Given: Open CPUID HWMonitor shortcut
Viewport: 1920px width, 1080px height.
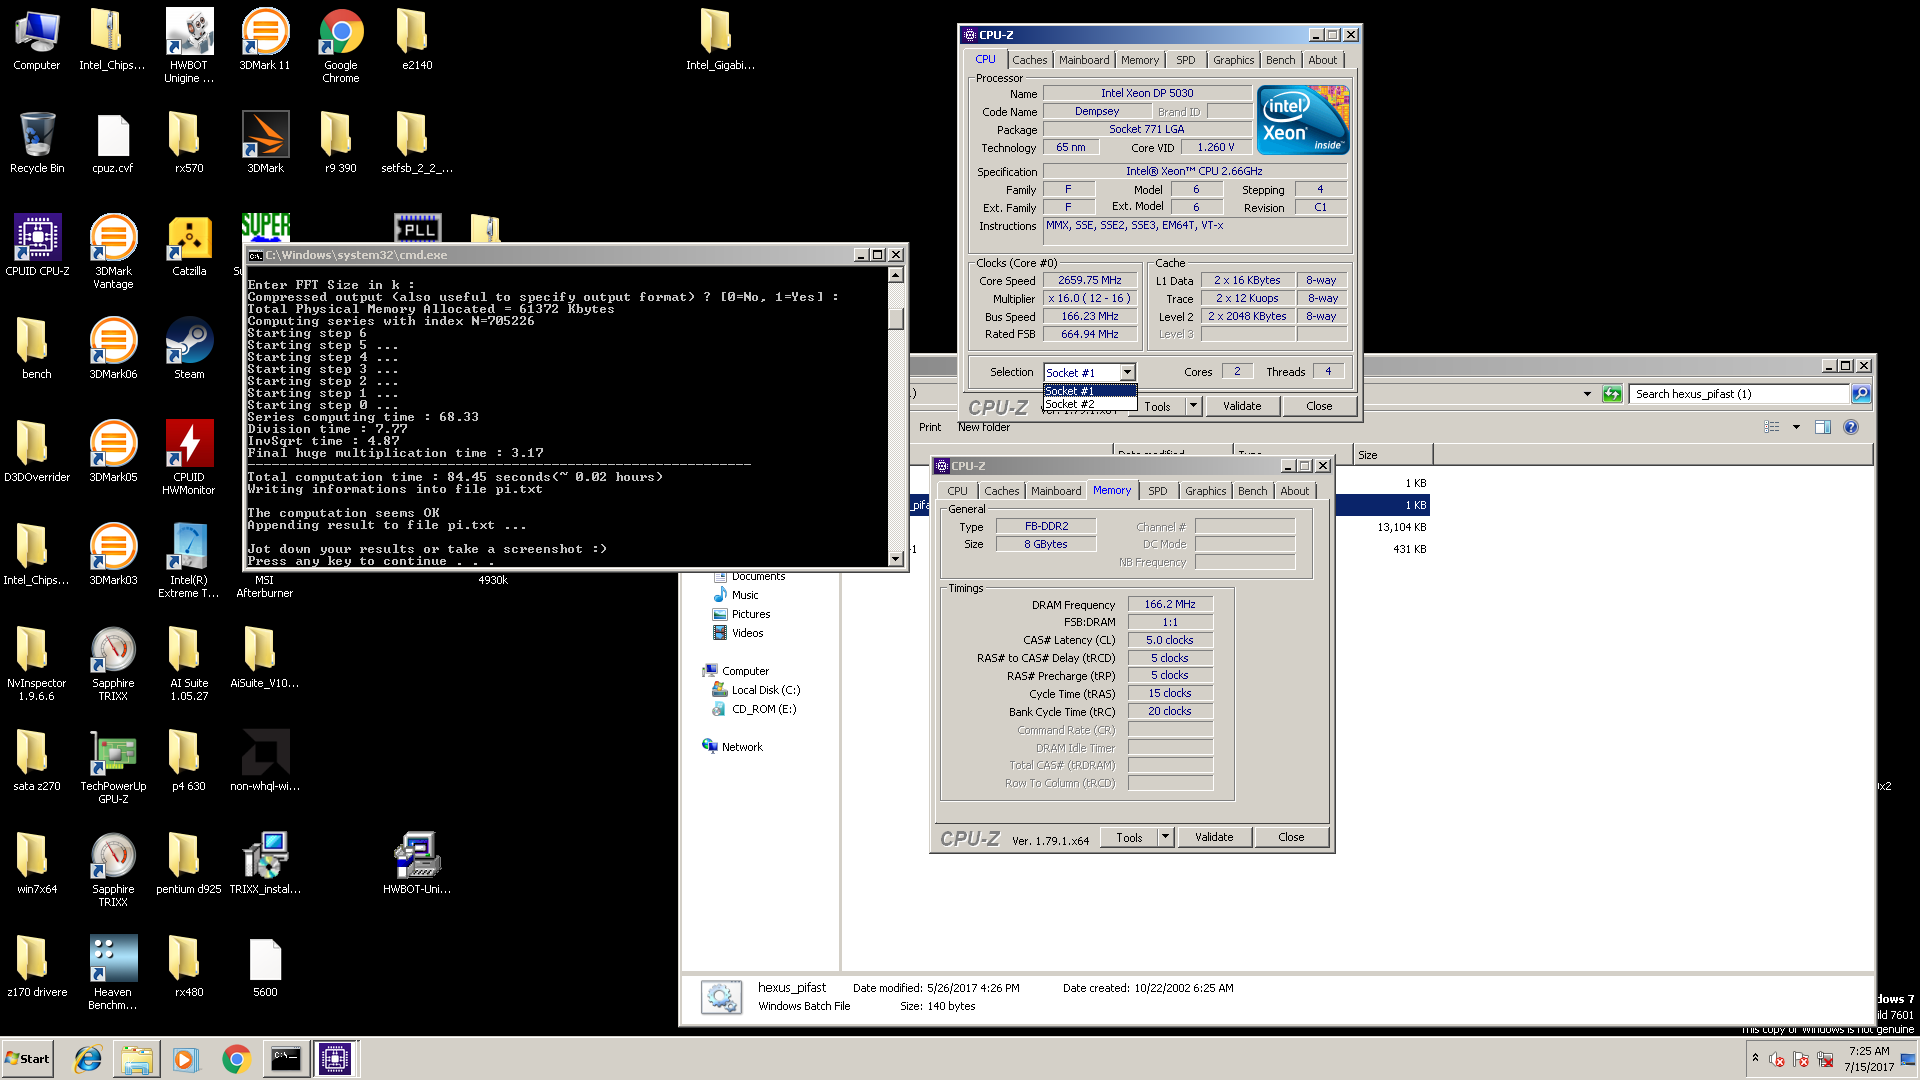Looking at the screenshot, I should coord(189,456).
